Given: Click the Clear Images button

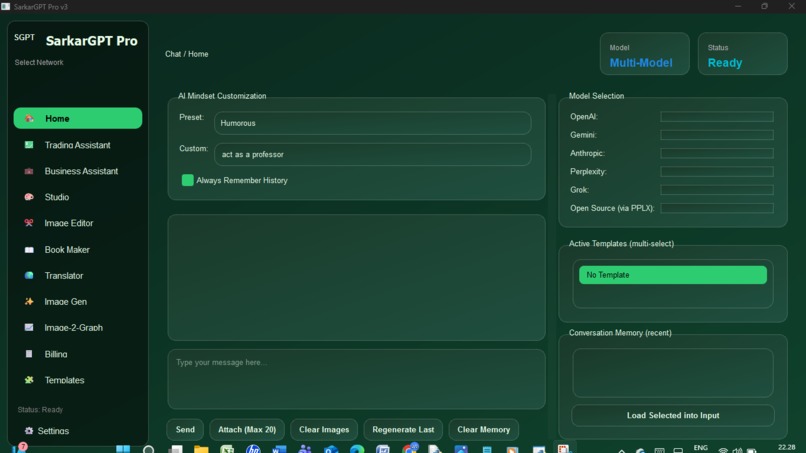Looking at the screenshot, I should pos(324,429).
